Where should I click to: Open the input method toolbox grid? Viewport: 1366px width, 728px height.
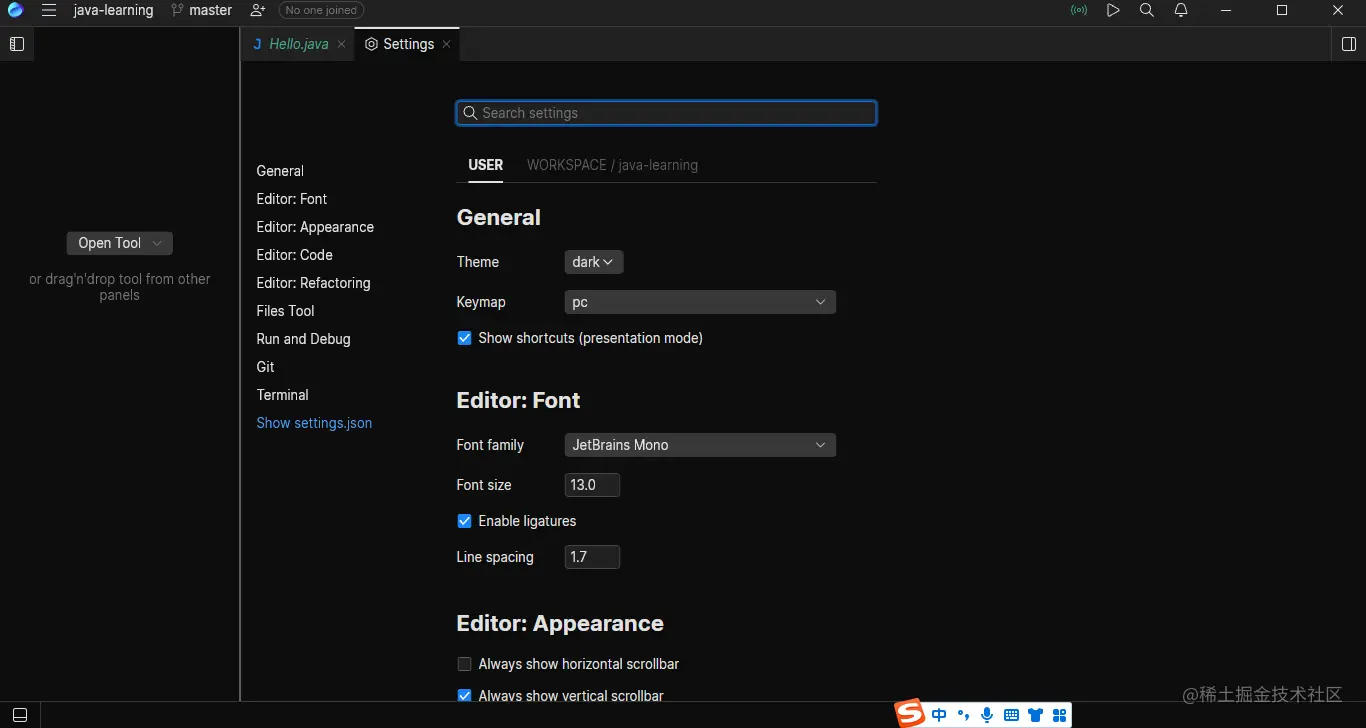coord(1059,715)
